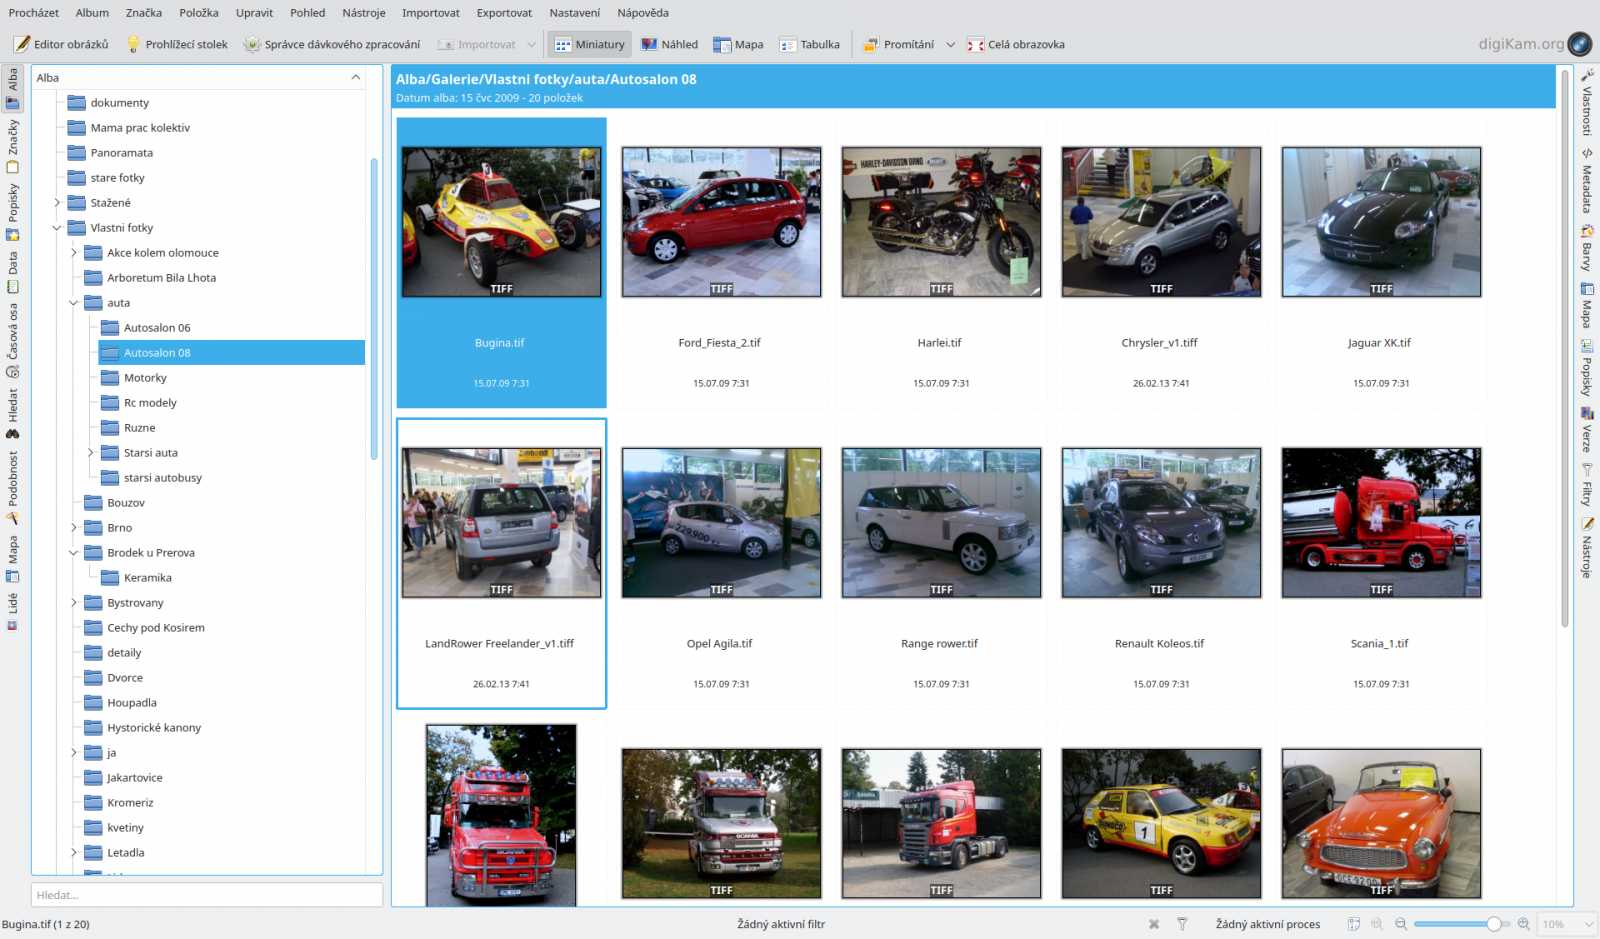Viewport: 1600px width, 939px height.
Task: Toggle Celá obrazovka fullscreen mode
Action: pyautogui.click(x=1016, y=44)
